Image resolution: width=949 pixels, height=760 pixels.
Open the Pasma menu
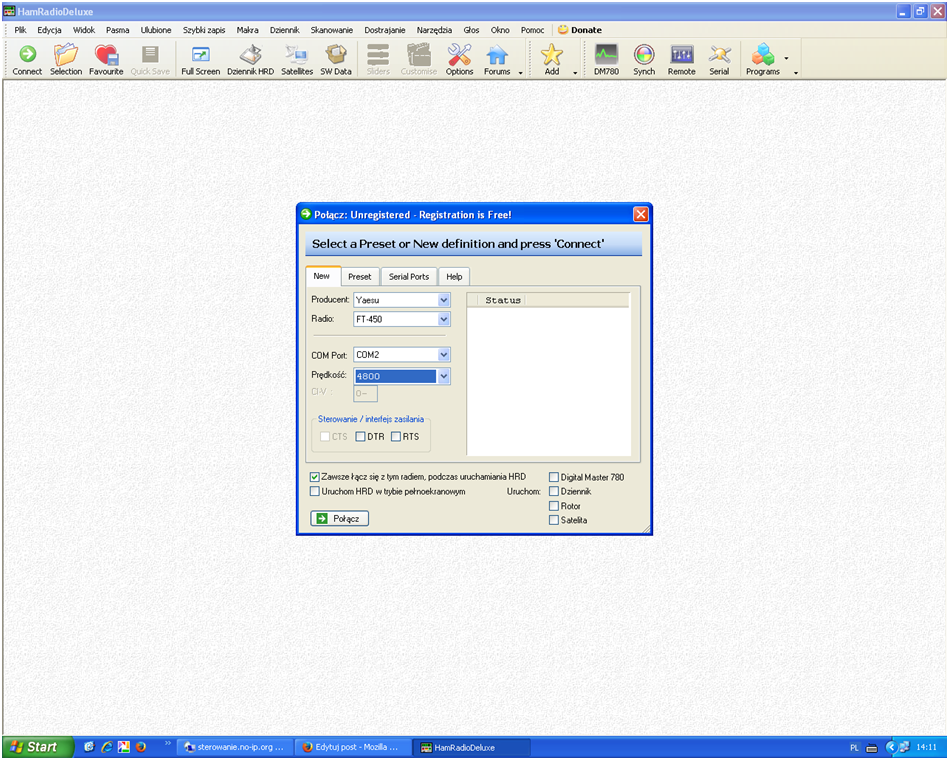(117, 30)
